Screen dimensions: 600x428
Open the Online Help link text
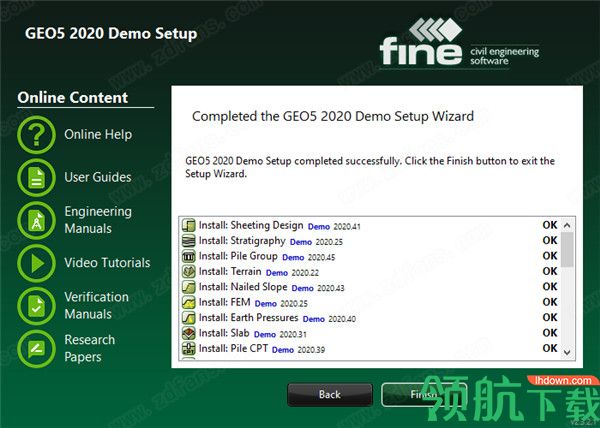98,134
